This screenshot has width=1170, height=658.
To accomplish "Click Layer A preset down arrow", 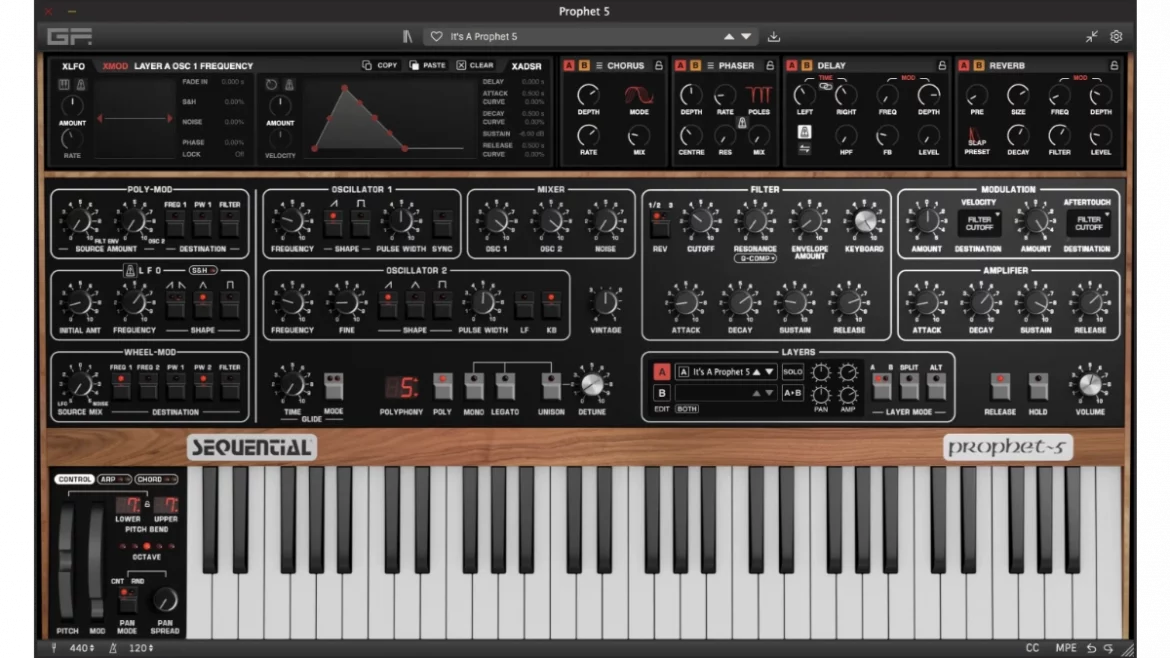I will click(x=769, y=372).
